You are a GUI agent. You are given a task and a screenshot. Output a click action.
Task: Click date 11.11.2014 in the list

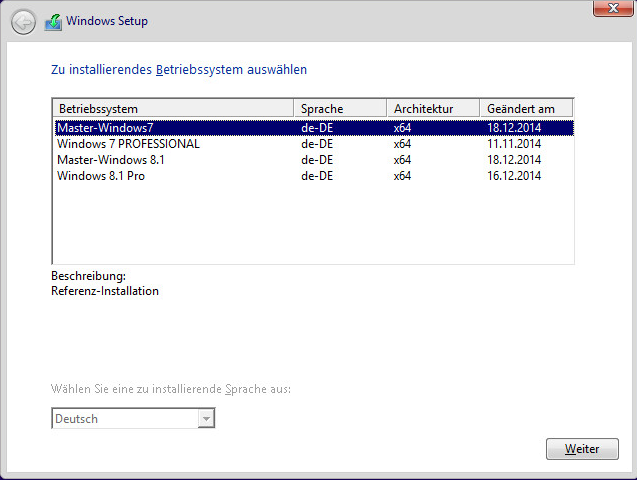[x=514, y=144]
